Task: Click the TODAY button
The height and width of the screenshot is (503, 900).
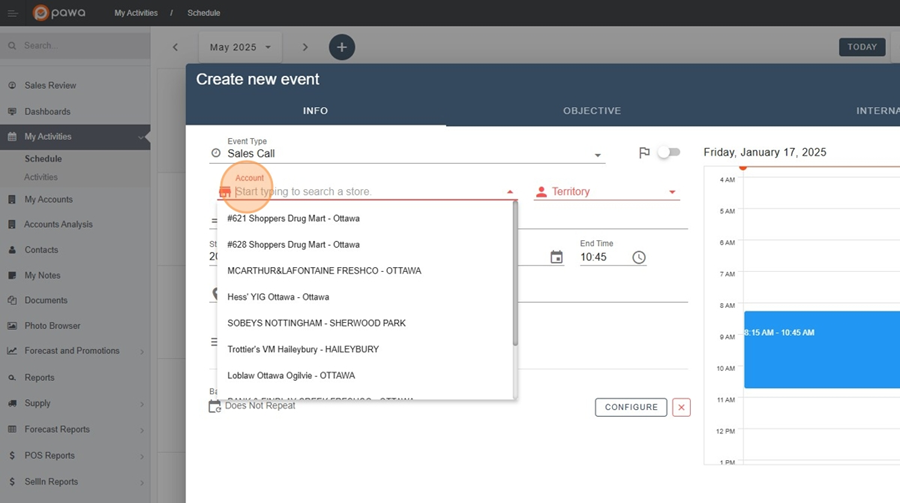Action: coord(862,47)
